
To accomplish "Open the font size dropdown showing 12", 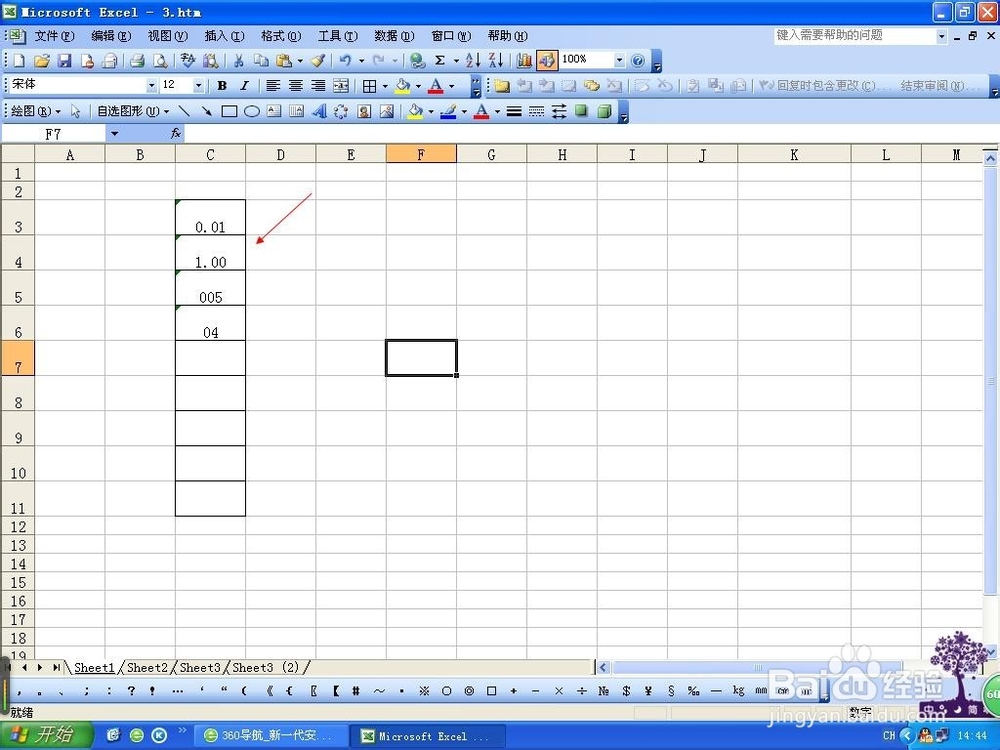I will (198, 85).
